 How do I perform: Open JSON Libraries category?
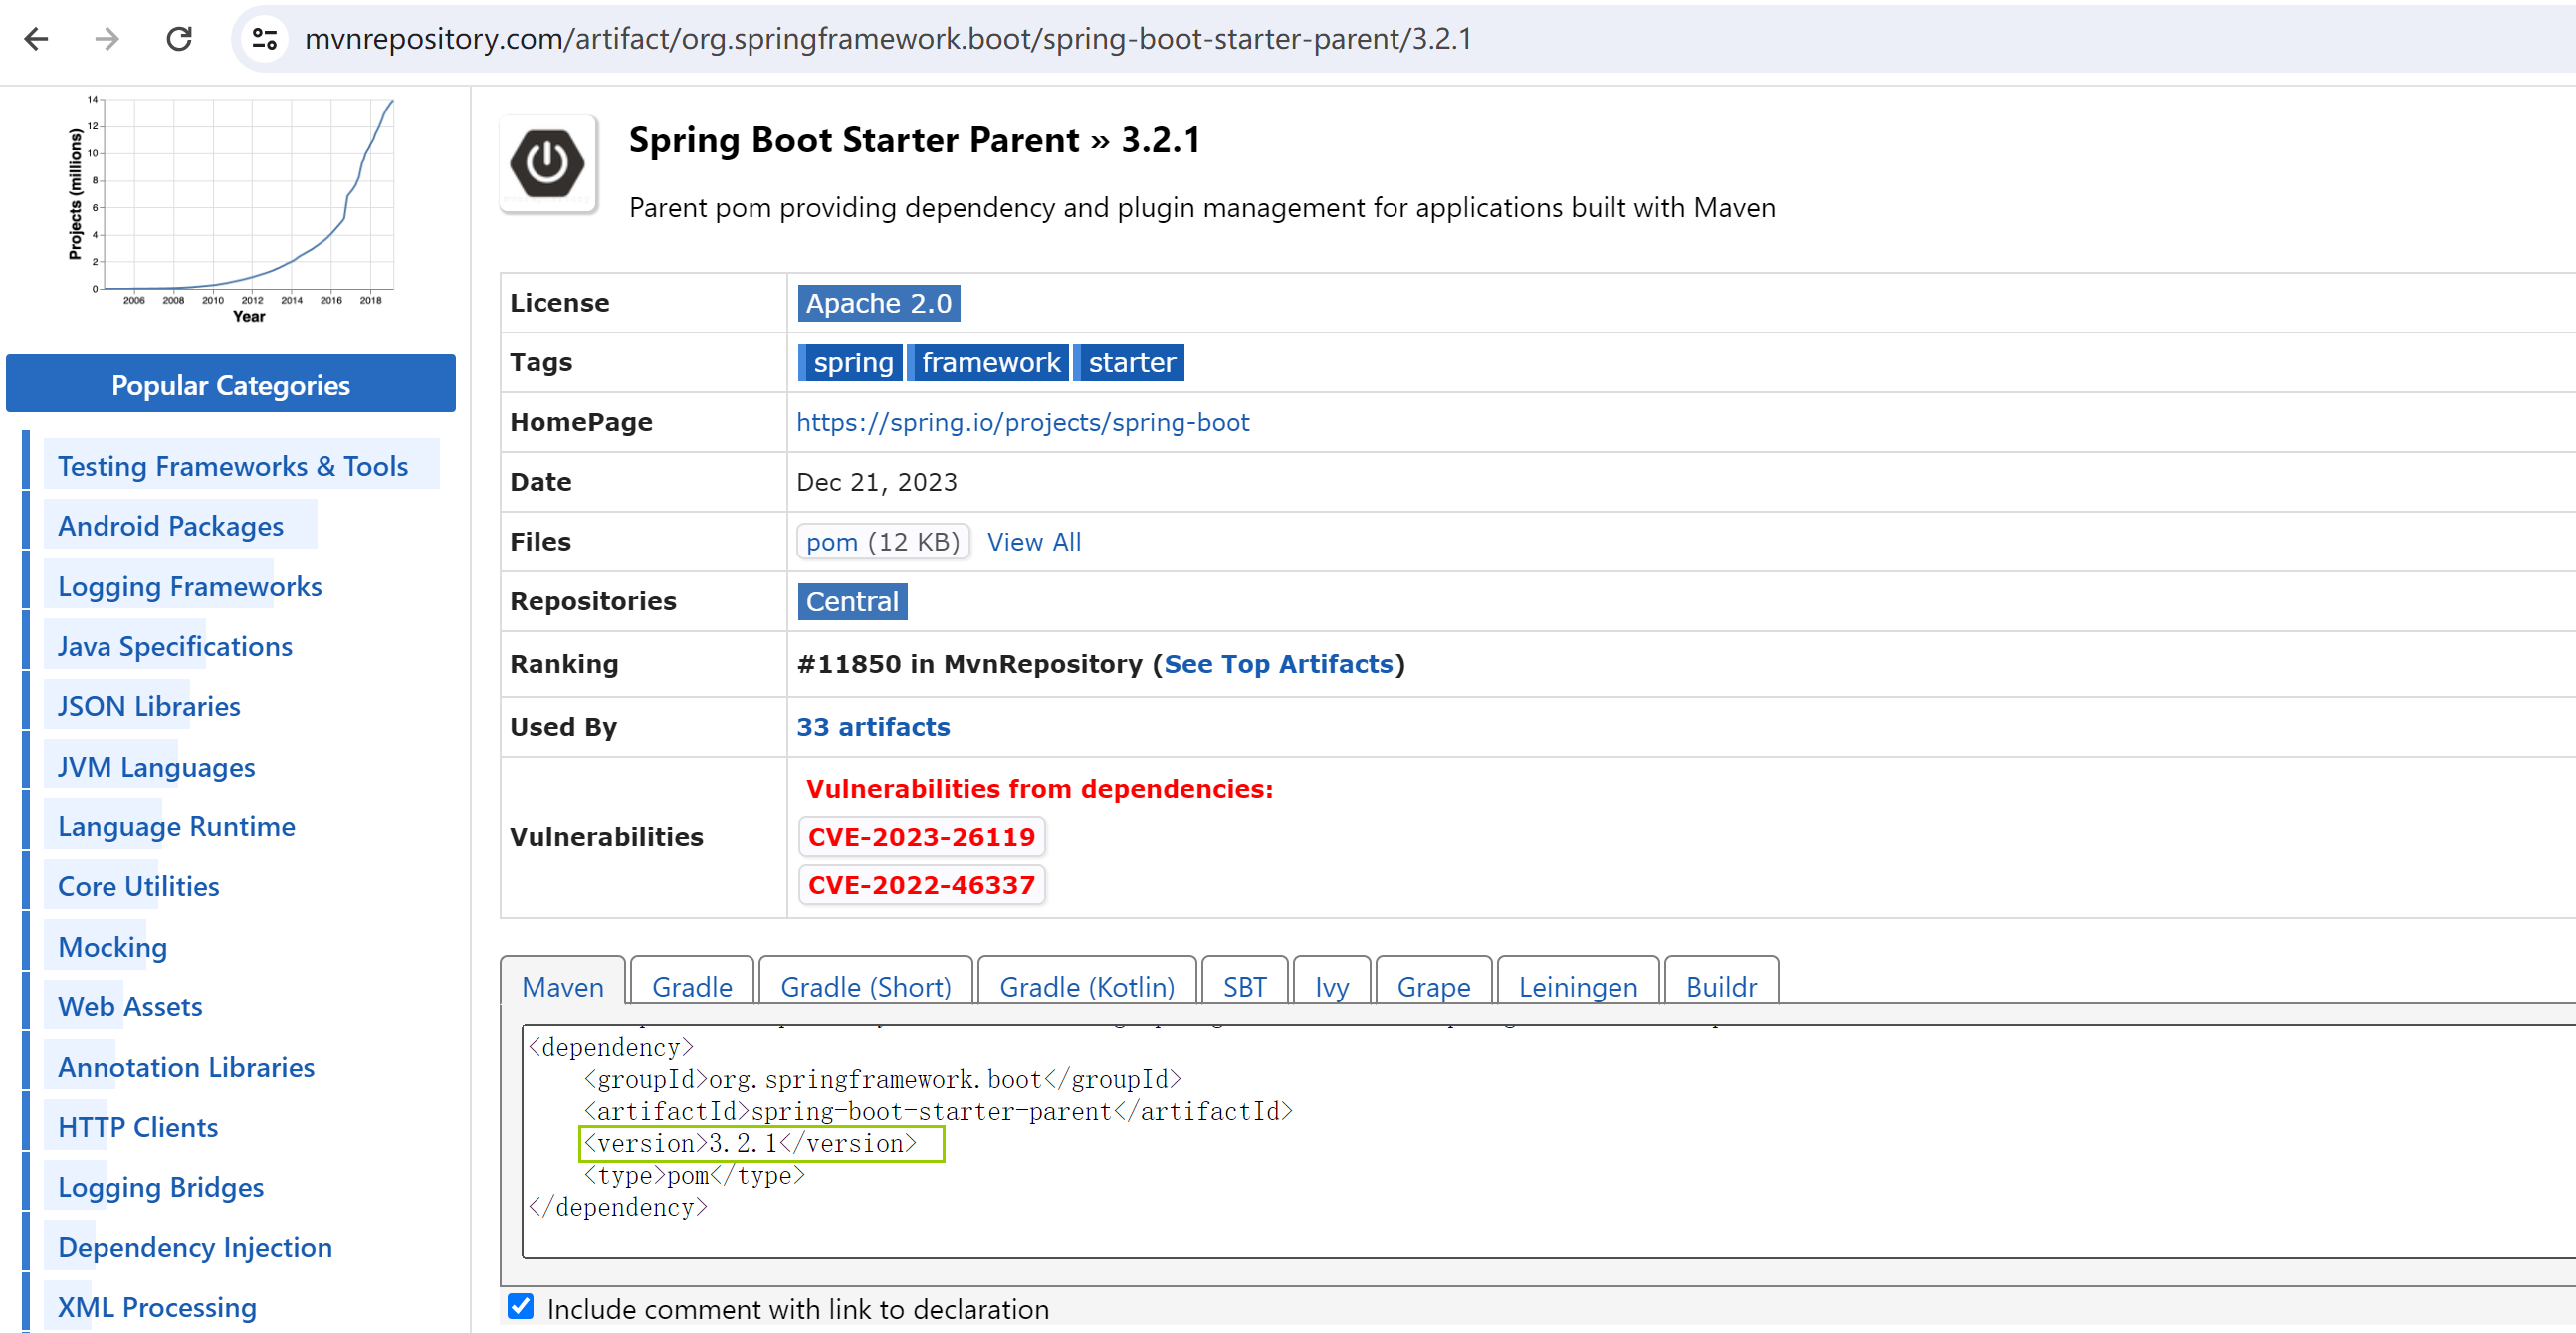point(149,706)
